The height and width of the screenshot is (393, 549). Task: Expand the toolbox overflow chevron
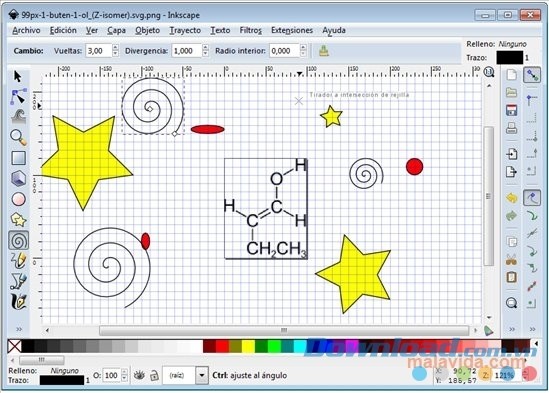click(19, 329)
